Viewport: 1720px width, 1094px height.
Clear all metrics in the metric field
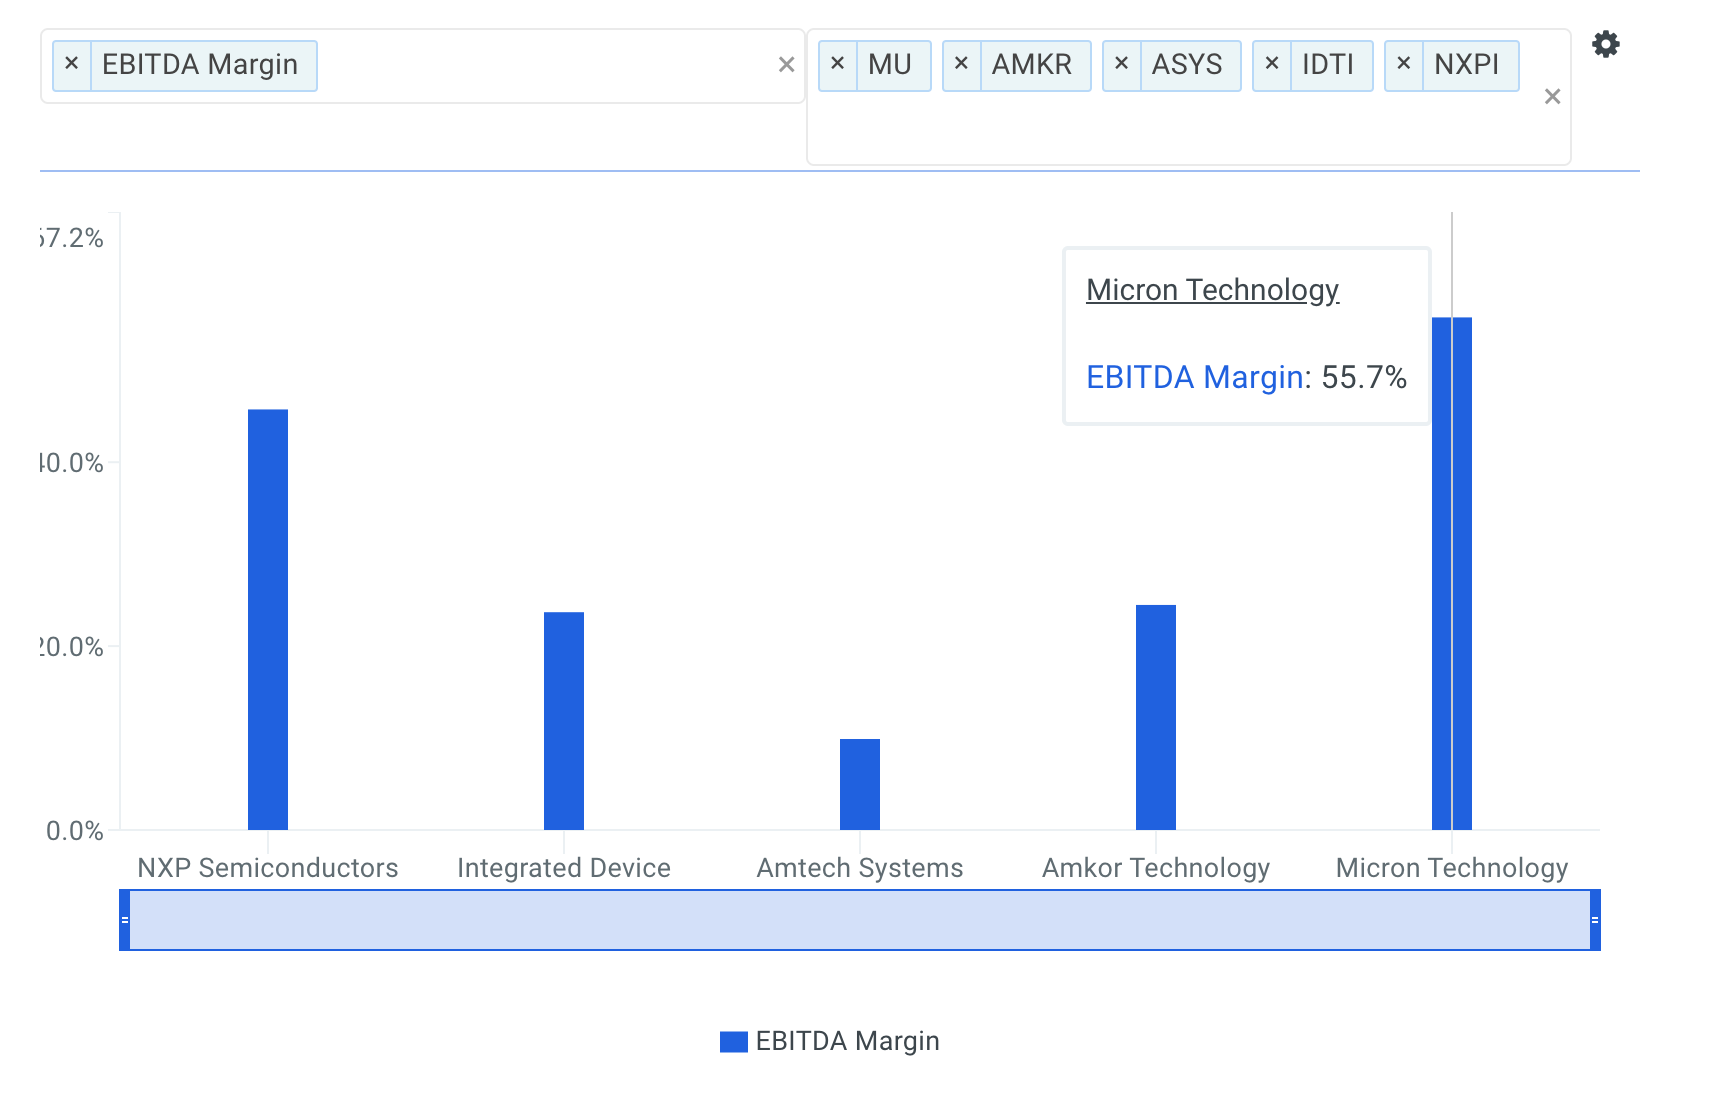(x=786, y=65)
